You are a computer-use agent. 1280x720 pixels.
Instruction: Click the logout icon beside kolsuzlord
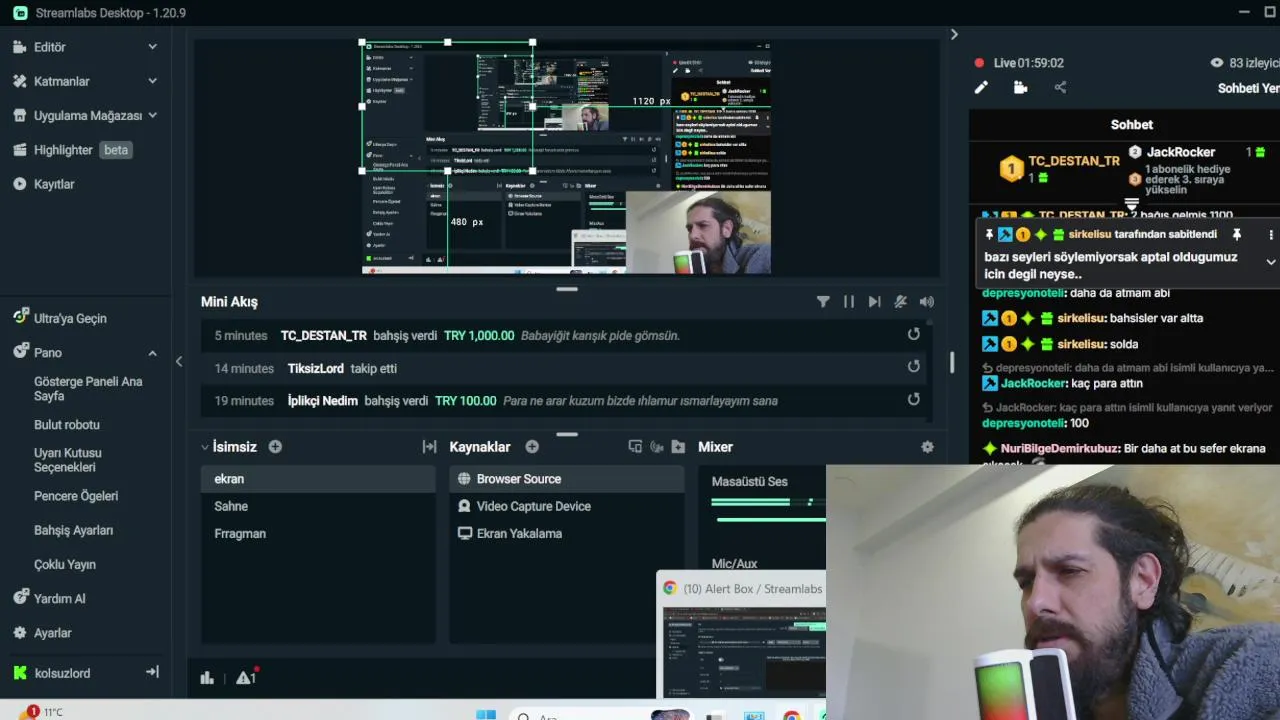tap(152, 672)
